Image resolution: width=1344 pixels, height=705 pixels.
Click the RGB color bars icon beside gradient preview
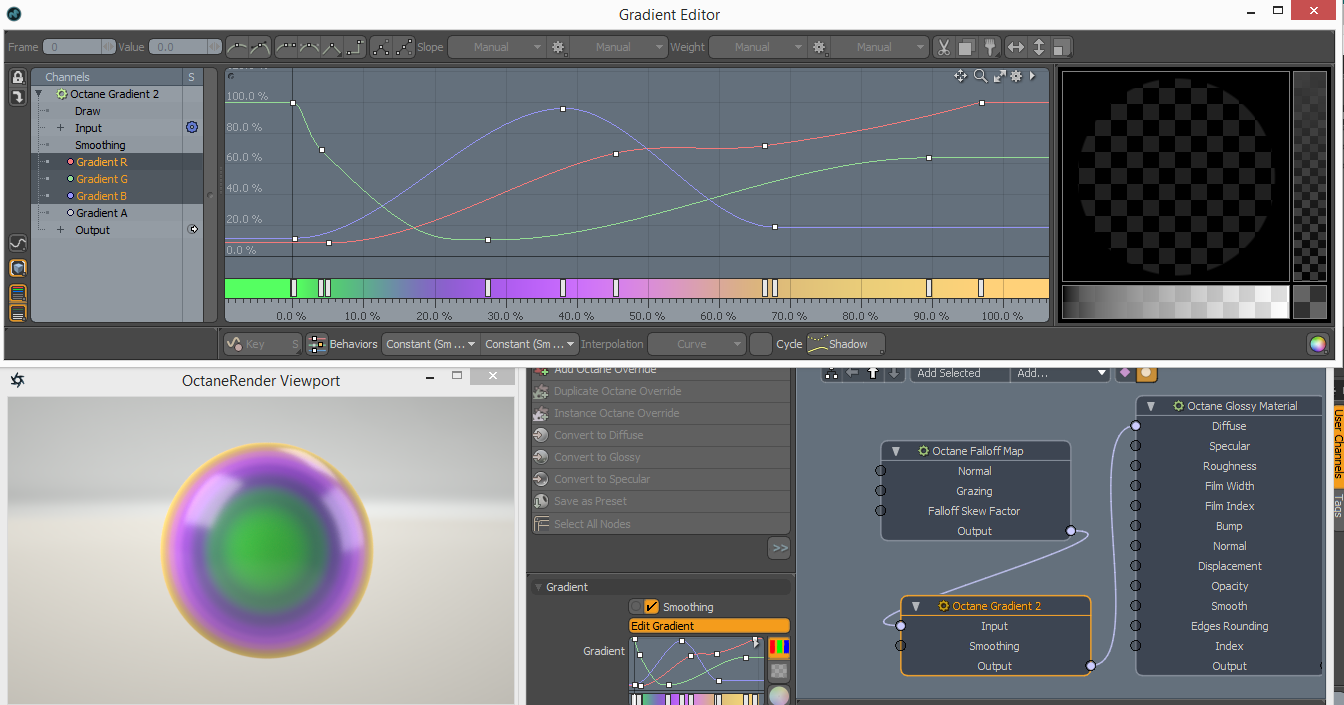coord(778,648)
